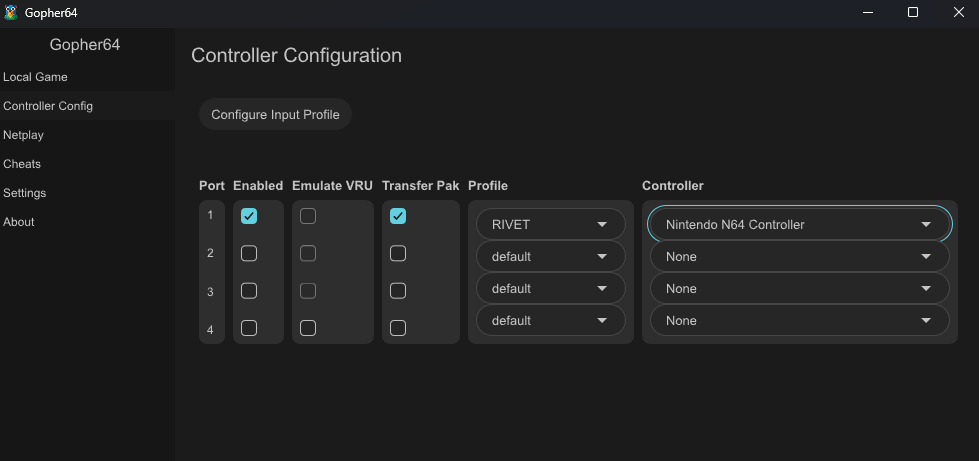Open port 2 controller None dropdown

[798, 257]
